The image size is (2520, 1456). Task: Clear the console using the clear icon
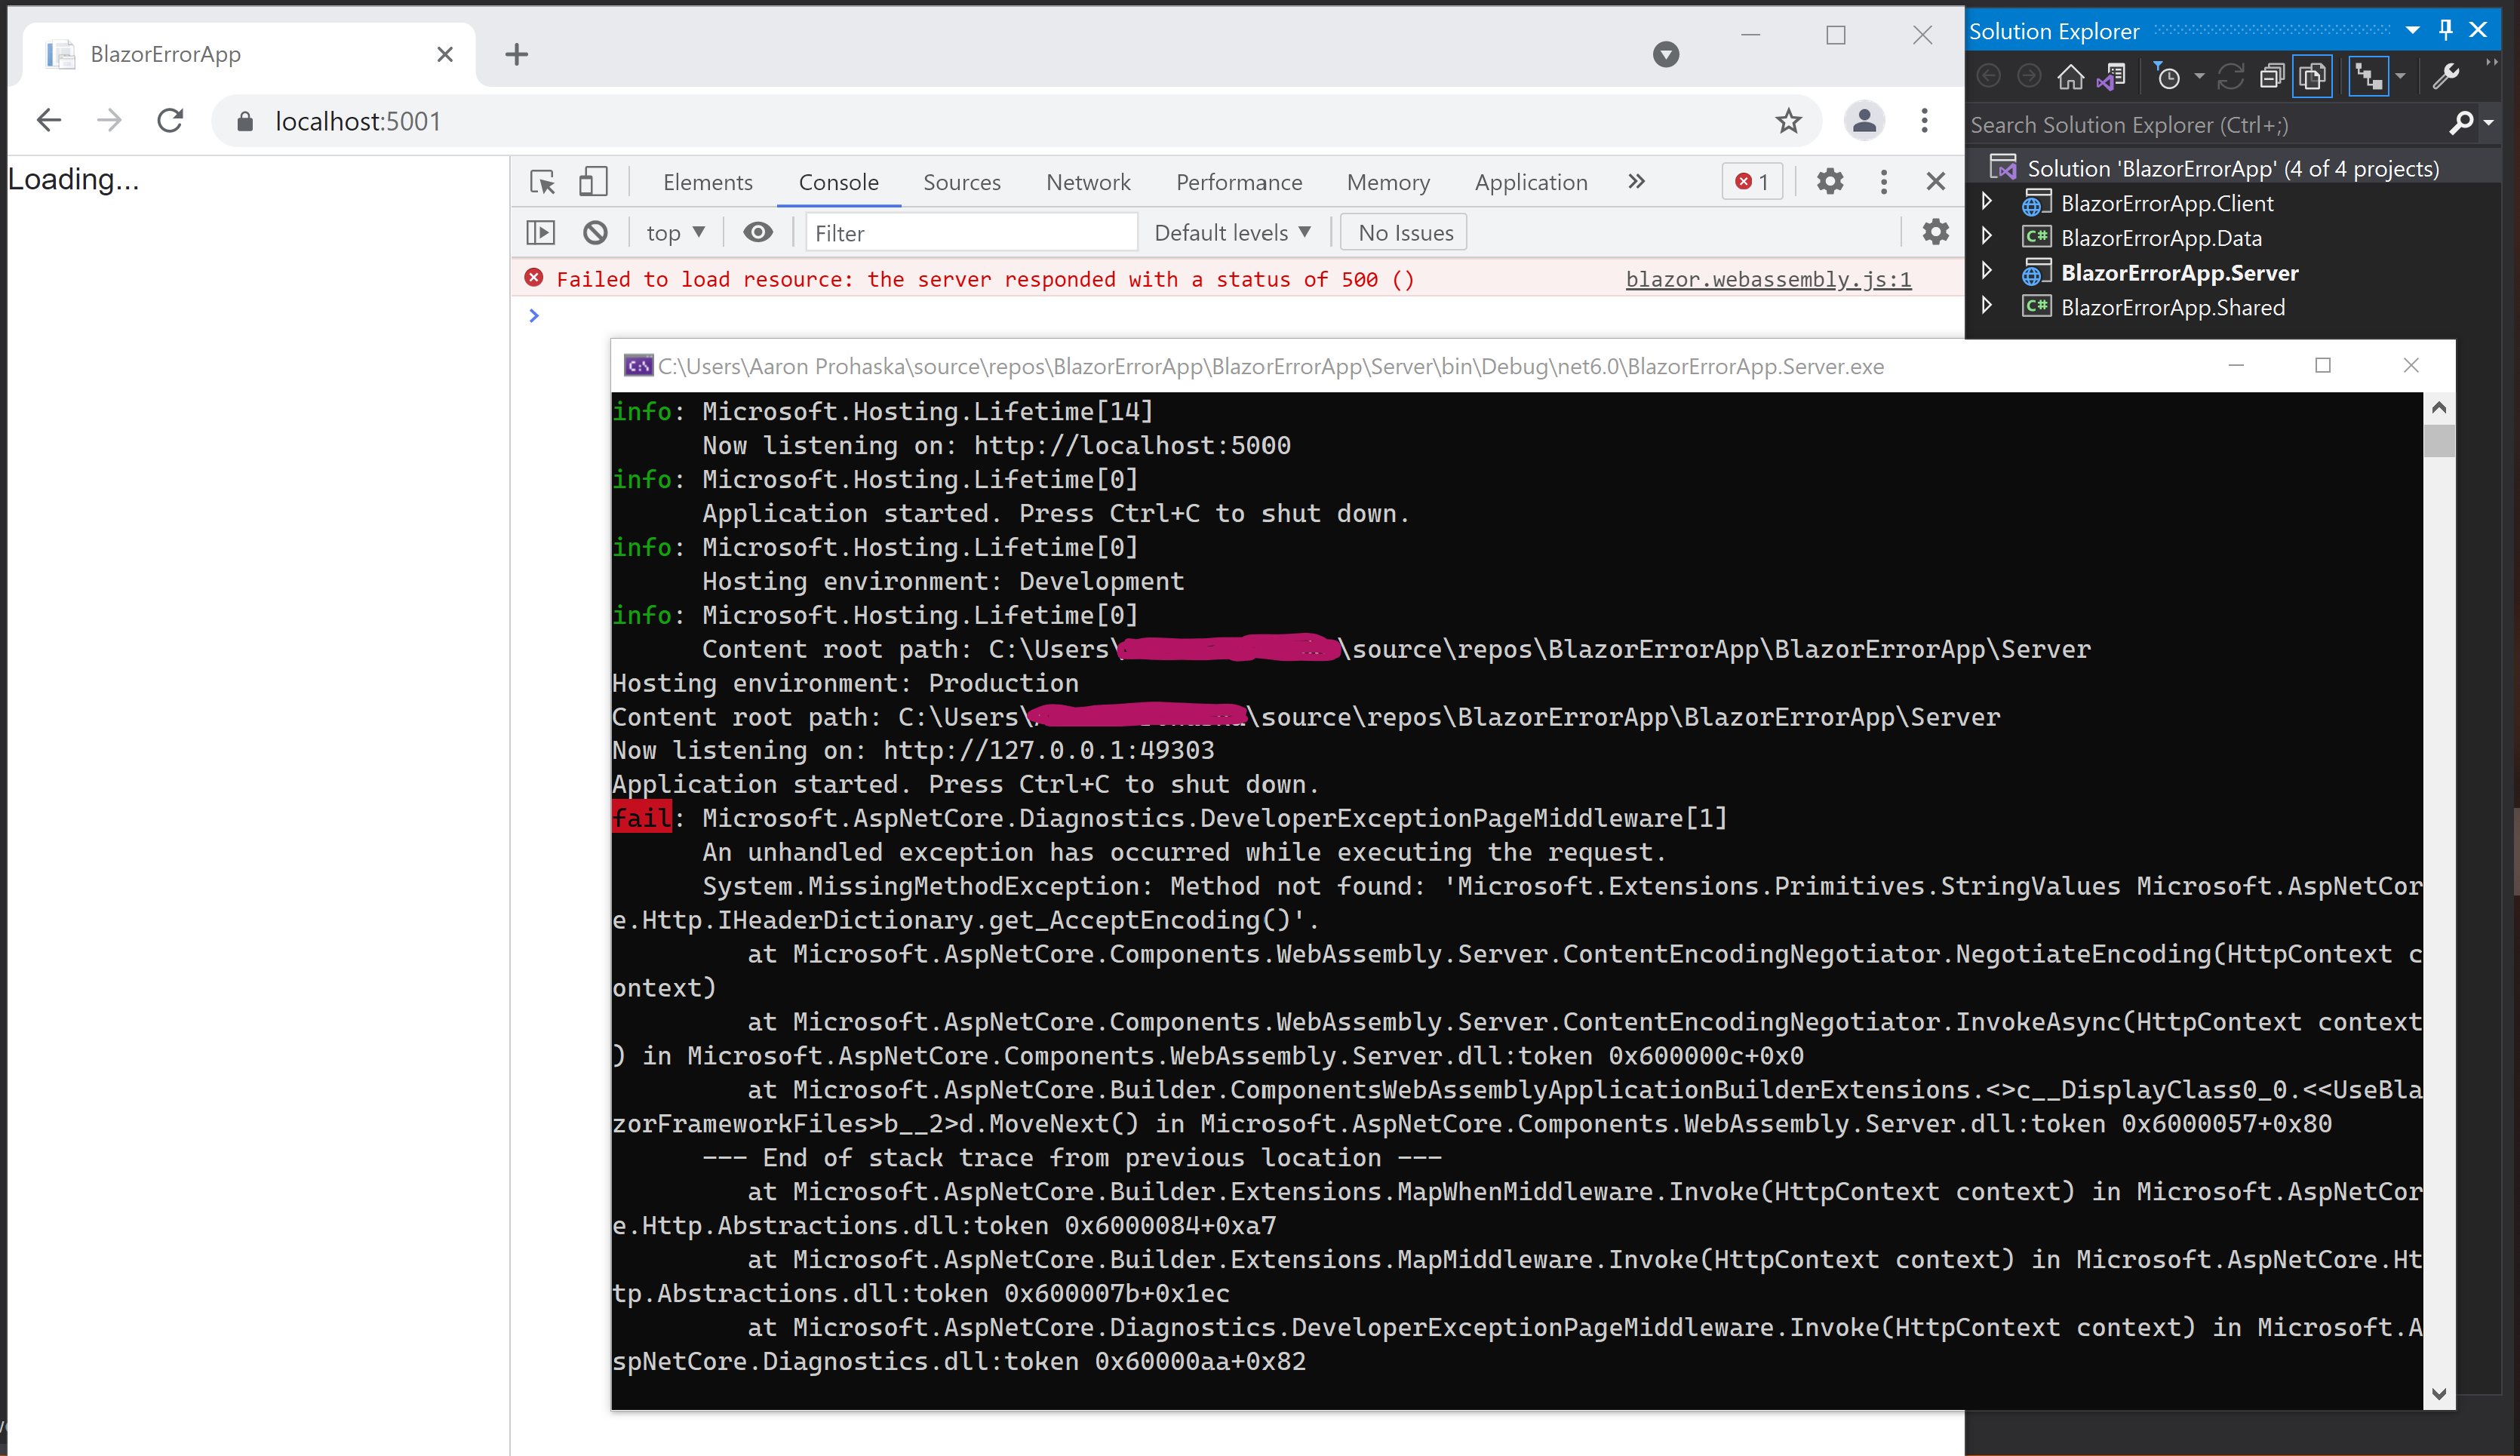[595, 231]
